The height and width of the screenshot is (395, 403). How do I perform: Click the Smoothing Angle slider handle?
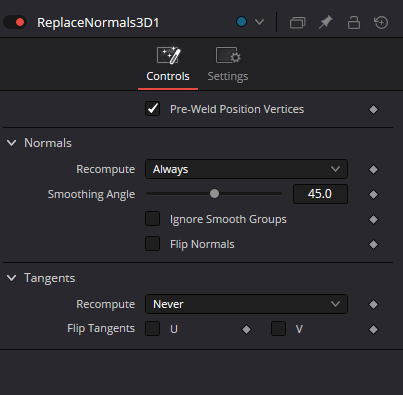[x=214, y=194]
